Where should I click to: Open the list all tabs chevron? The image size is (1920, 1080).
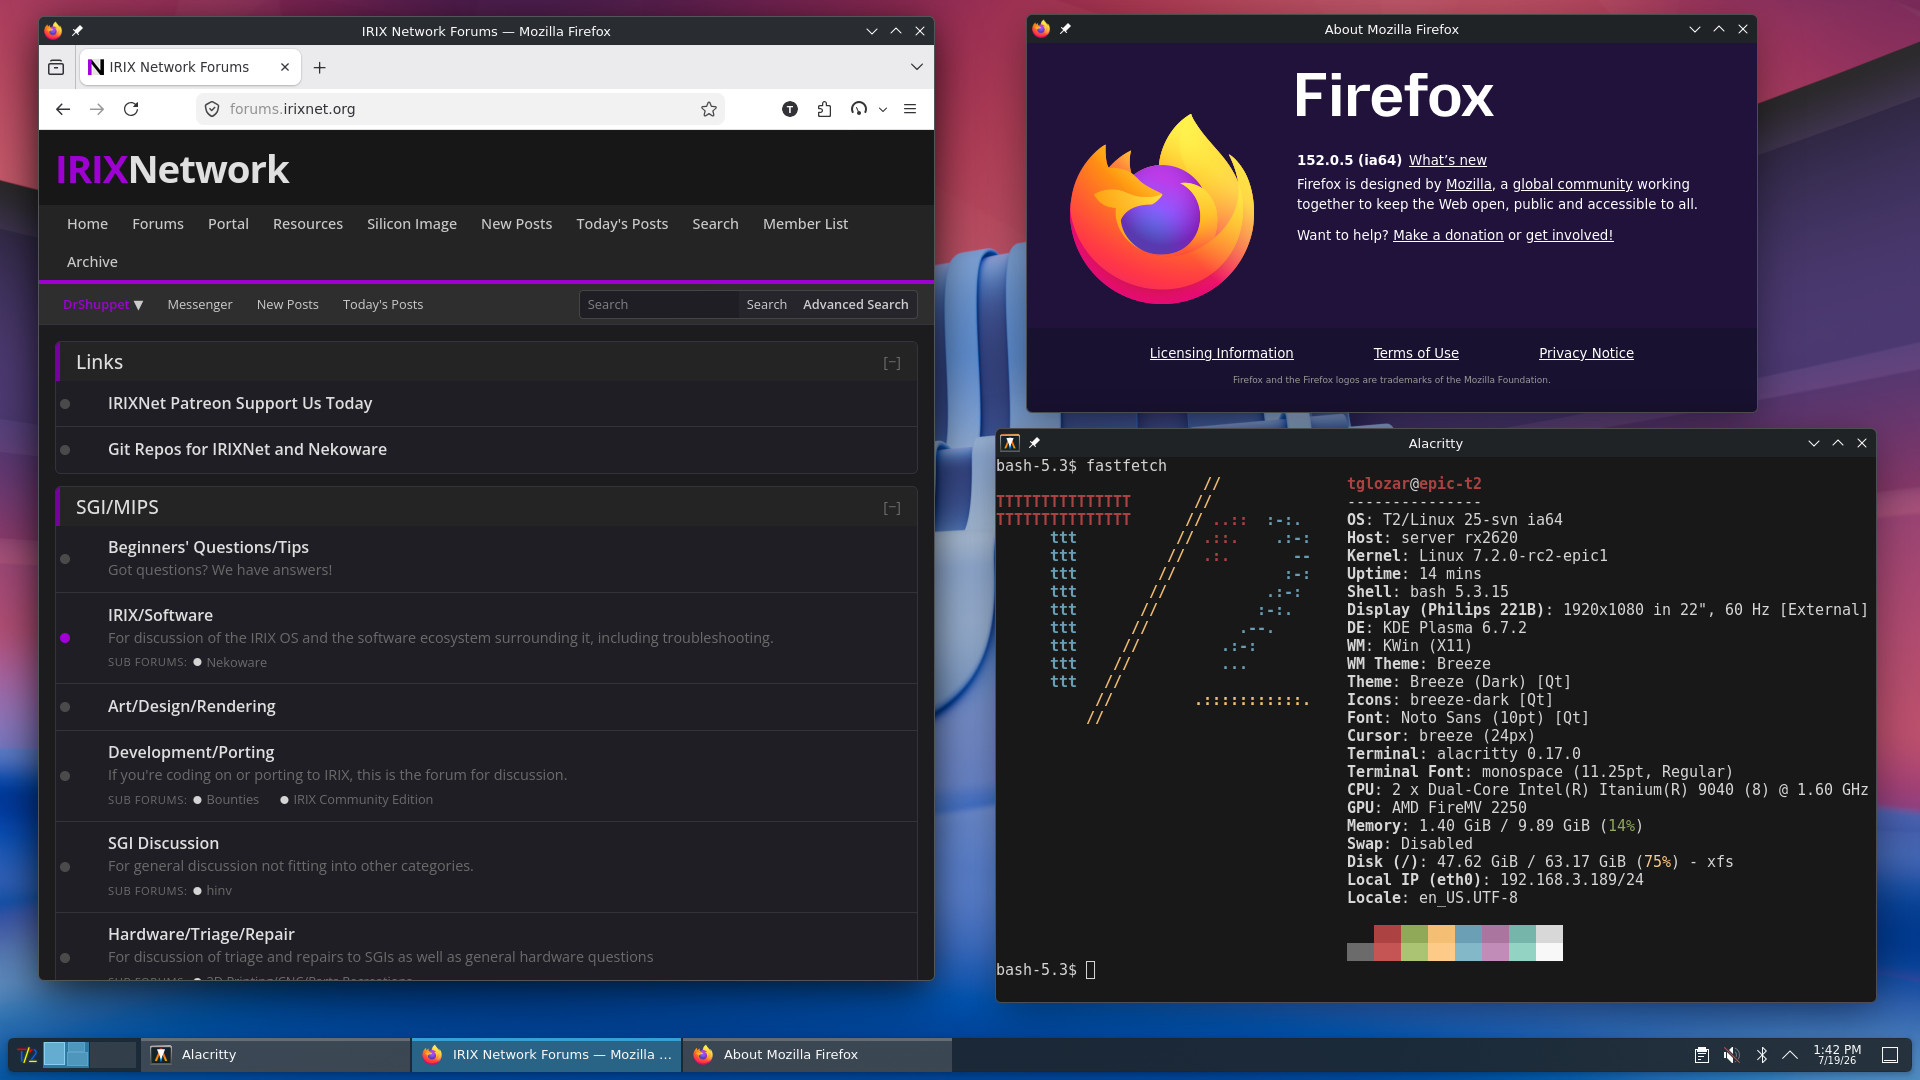(916, 67)
